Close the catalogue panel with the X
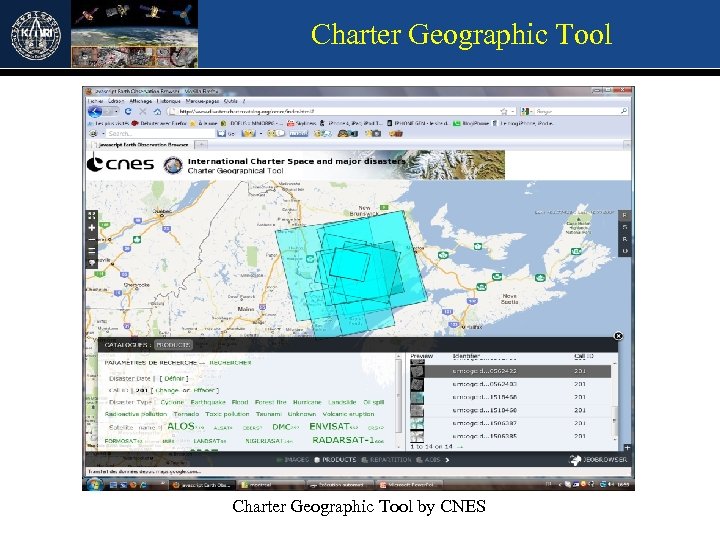Image resolution: width=720 pixels, height=540 pixels. tap(618, 336)
